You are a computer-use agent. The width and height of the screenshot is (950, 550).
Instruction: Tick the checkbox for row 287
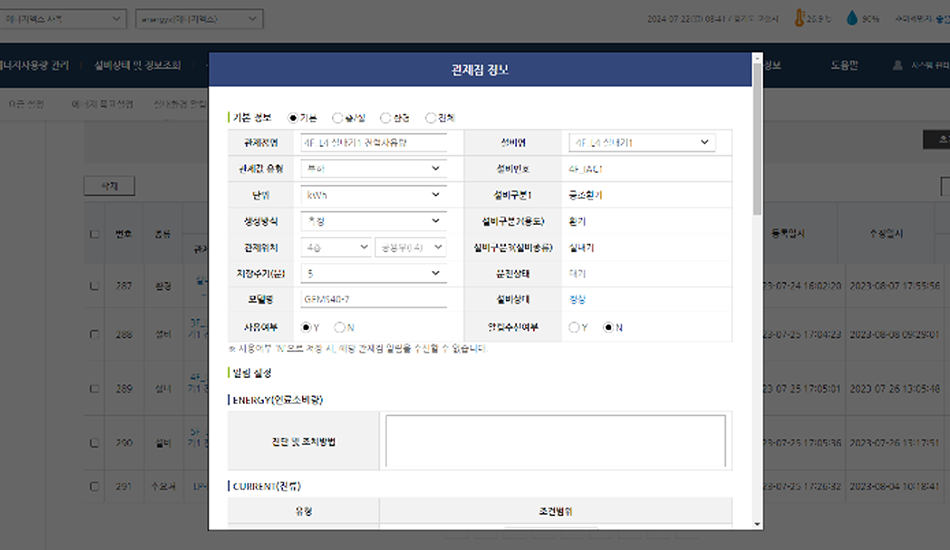[94, 286]
